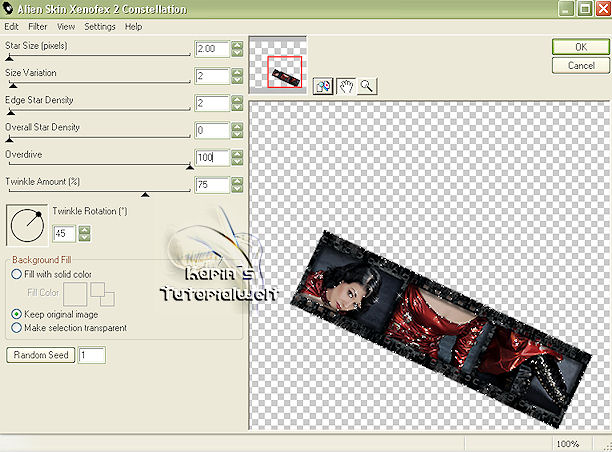This screenshot has height=452, width=612.
Task: Minimize the Xenofex Constellation window
Action: 566,9
